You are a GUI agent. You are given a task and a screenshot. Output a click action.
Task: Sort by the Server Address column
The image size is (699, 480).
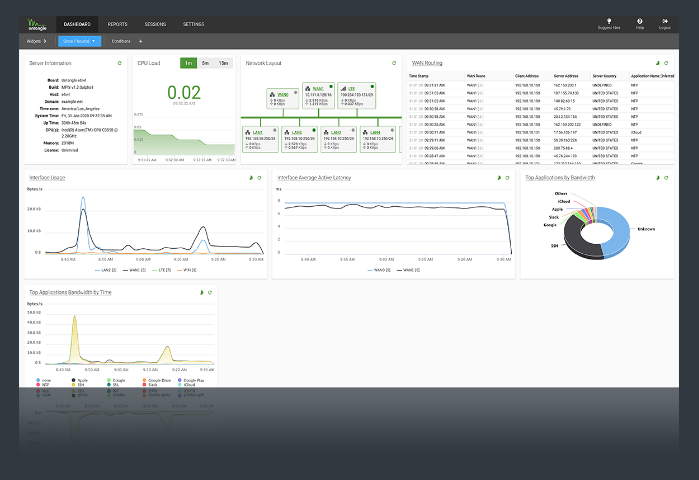[571, 76]
